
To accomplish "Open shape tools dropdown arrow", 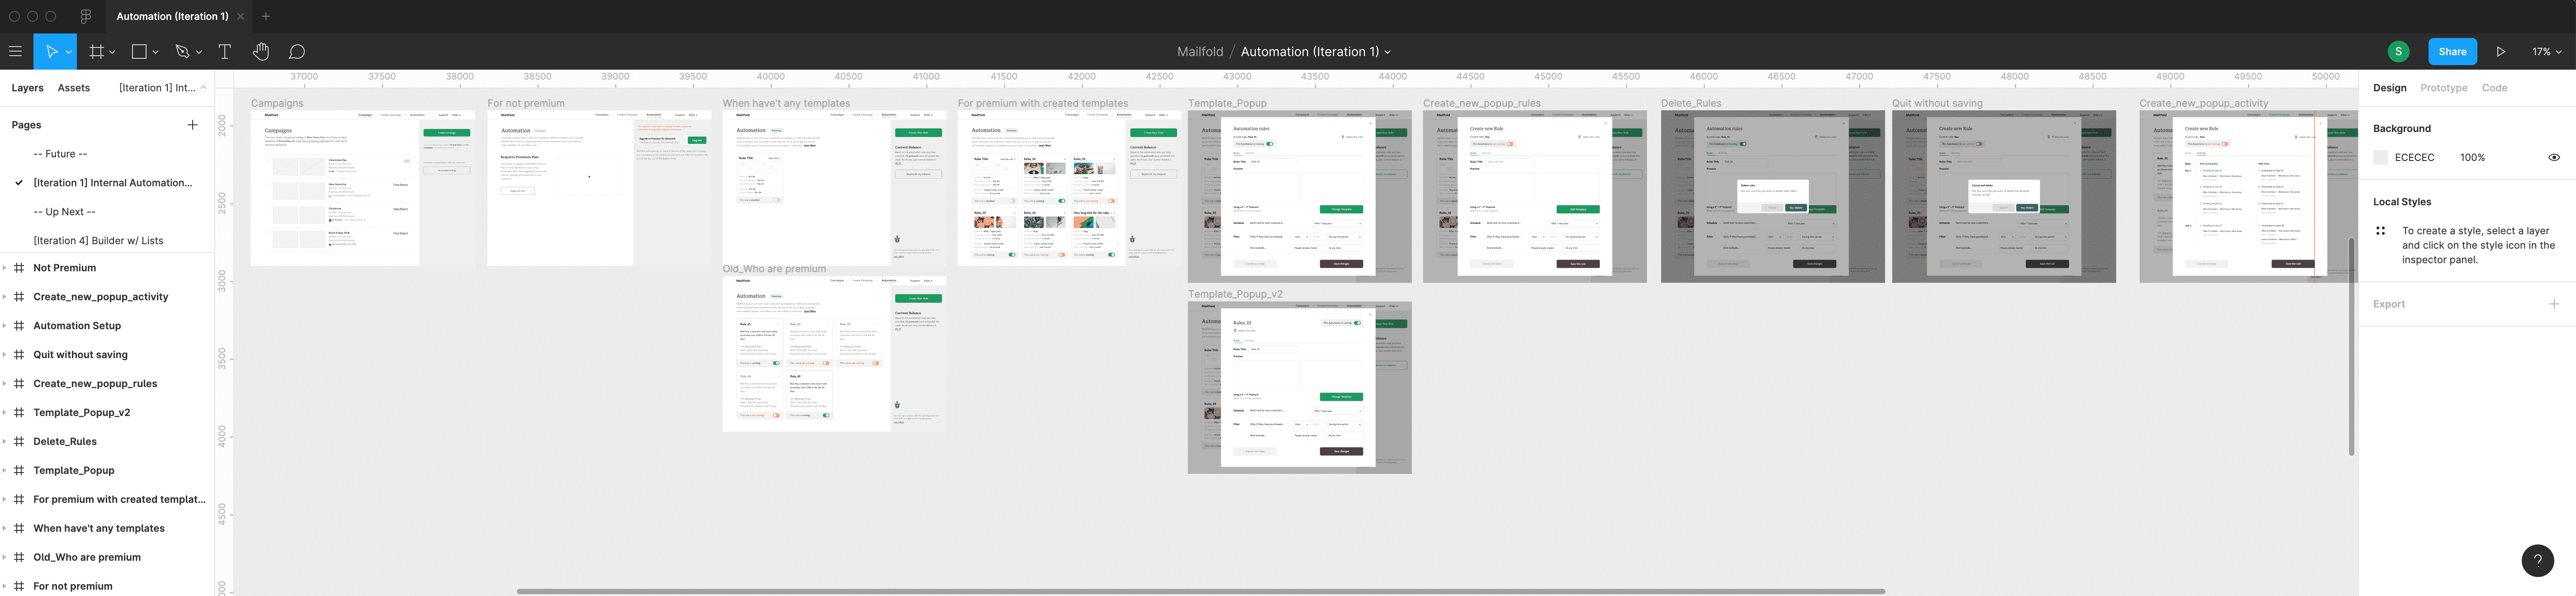I will tap(155, 52).
